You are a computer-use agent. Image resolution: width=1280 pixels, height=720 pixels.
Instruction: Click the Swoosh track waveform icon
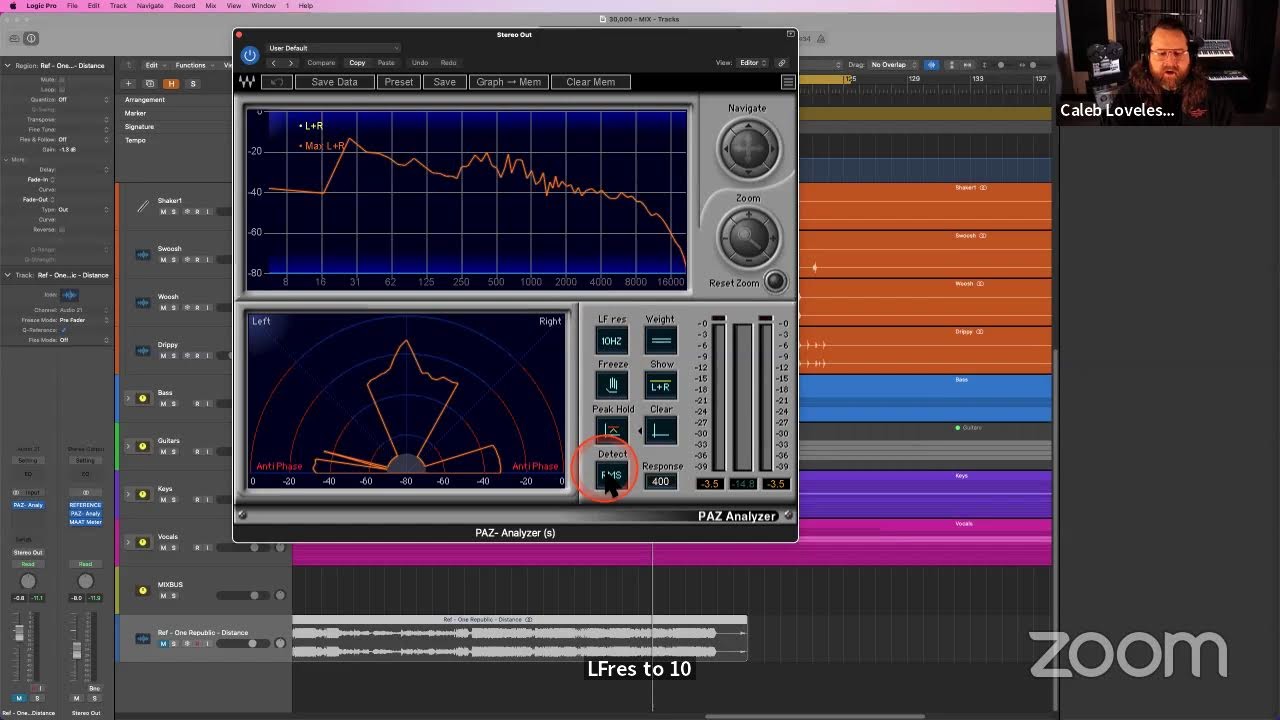point(142,255)
